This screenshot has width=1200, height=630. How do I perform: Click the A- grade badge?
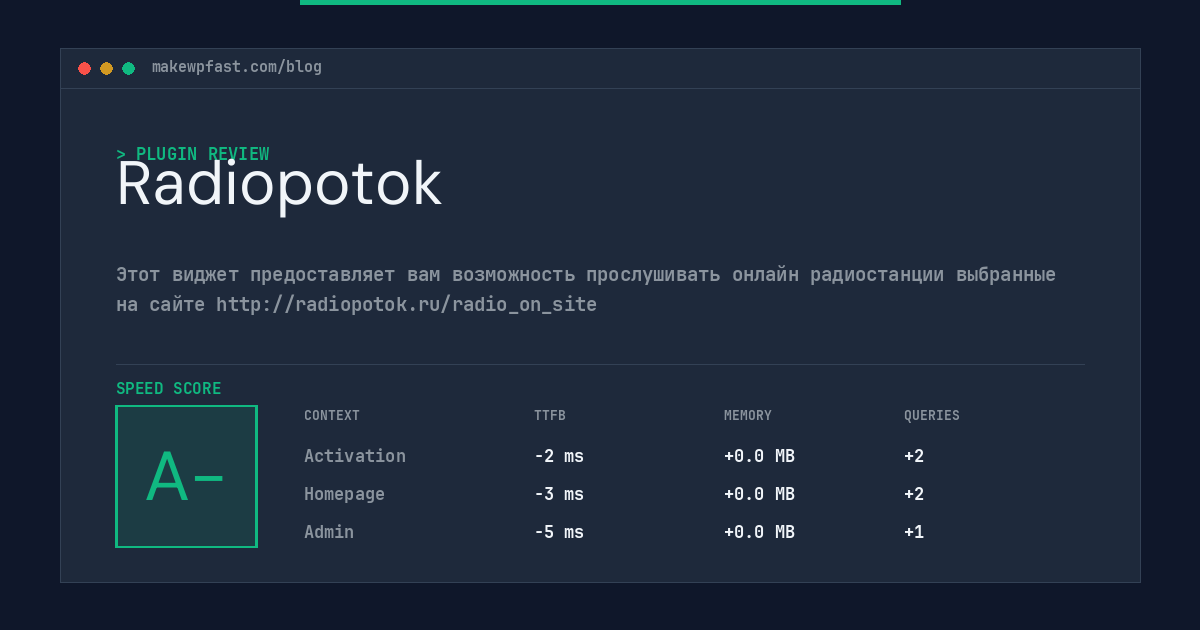tap(186, 476)
